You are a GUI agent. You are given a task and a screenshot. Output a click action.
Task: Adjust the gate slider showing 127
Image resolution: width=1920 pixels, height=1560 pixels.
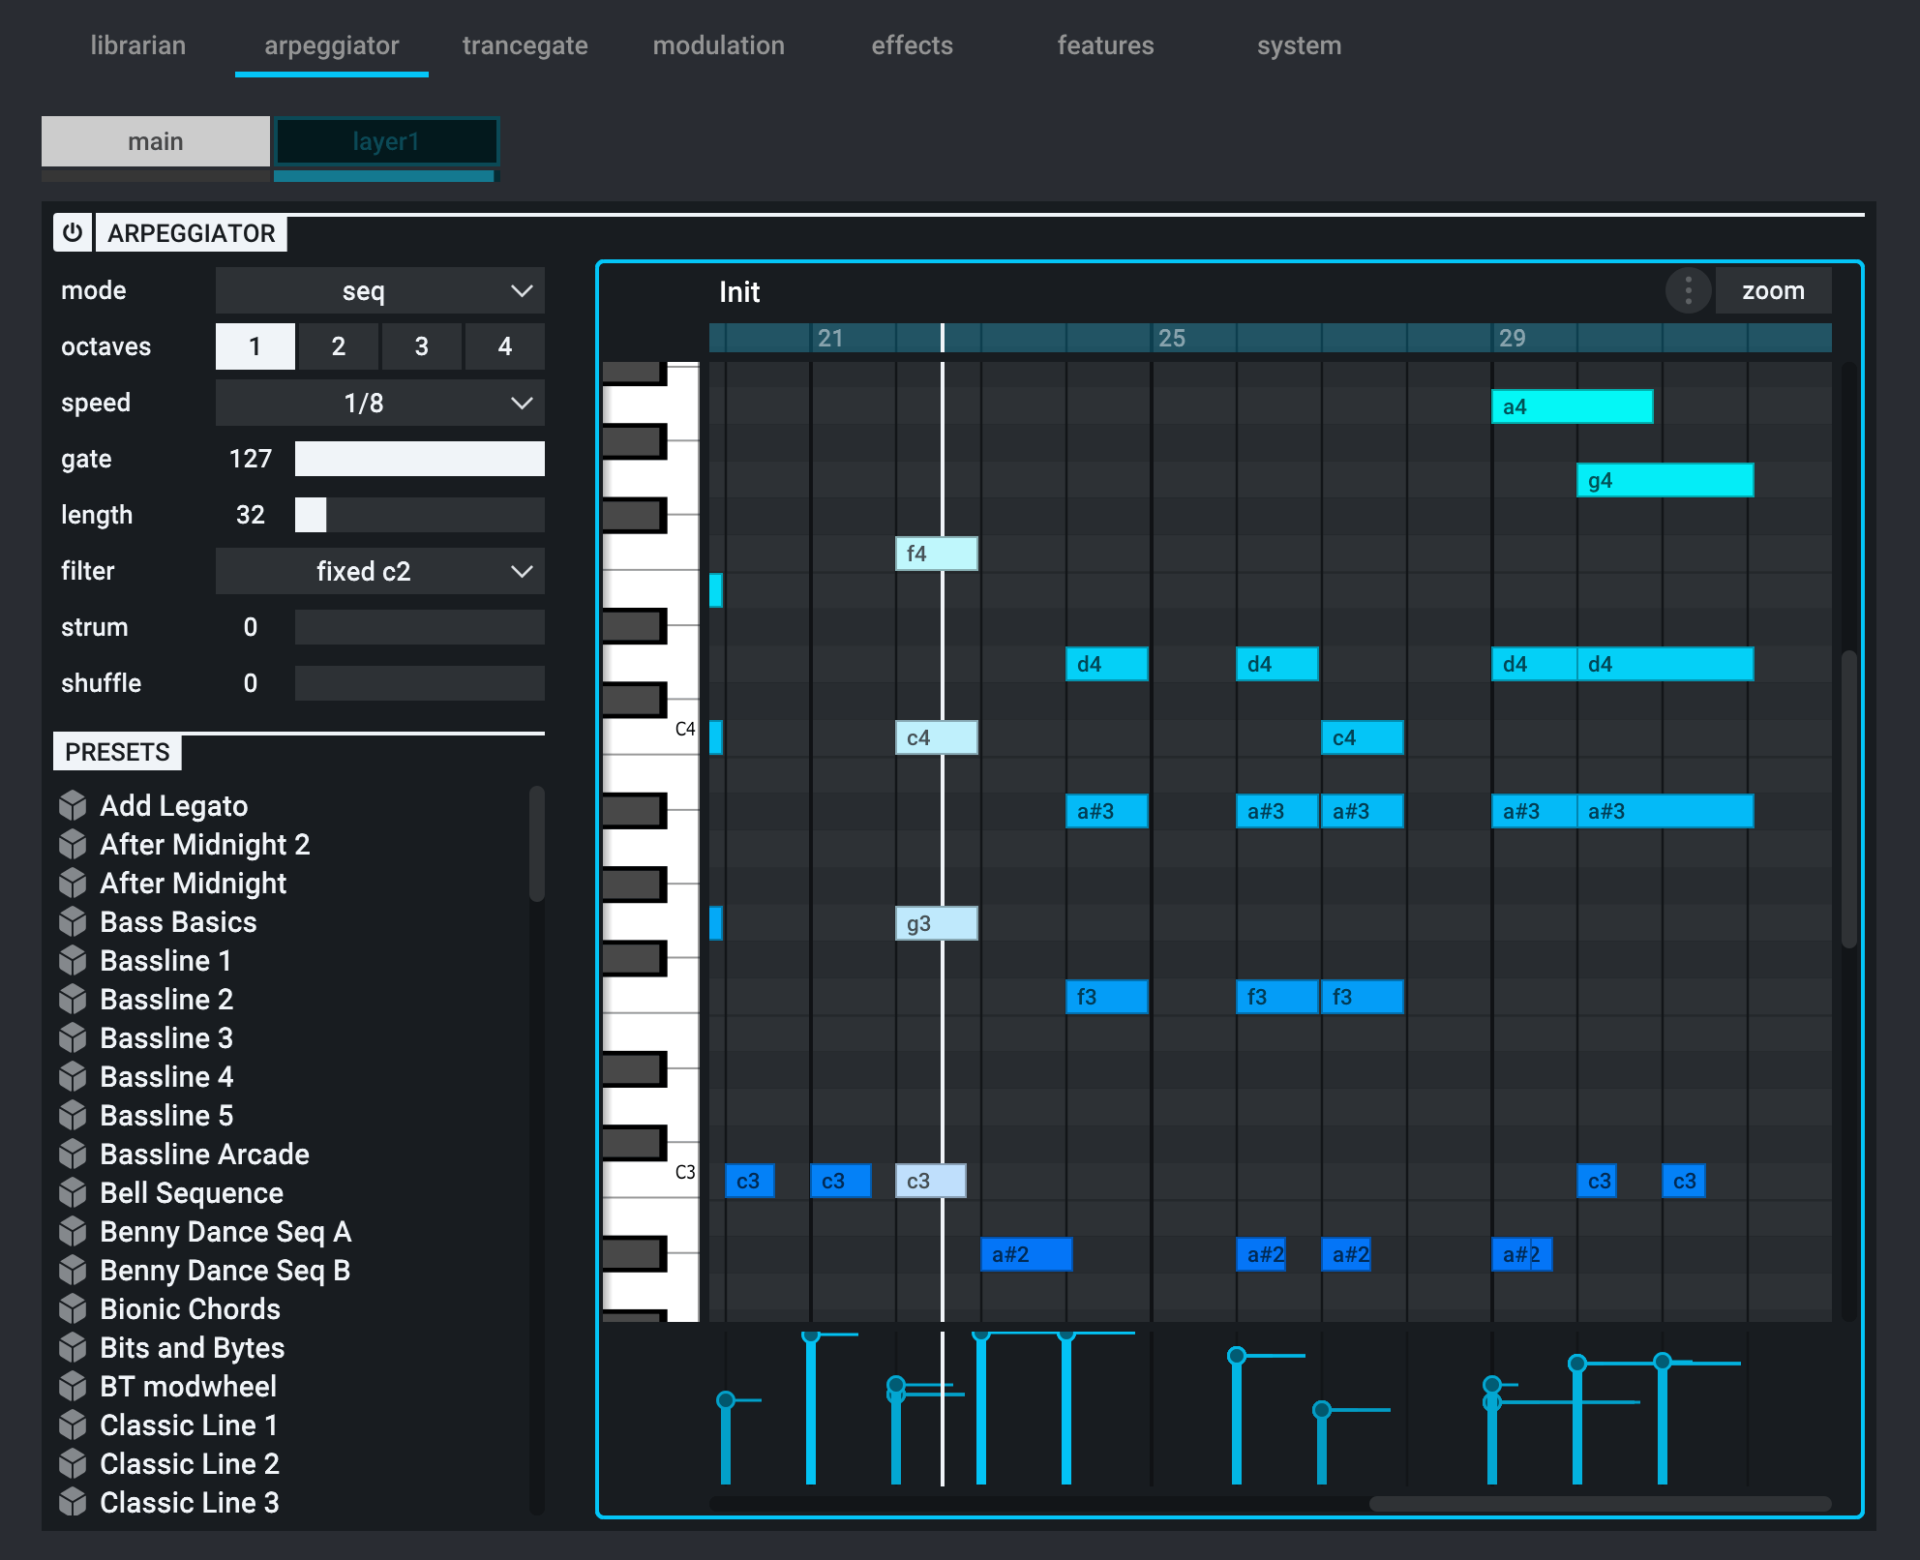[419, 458]
